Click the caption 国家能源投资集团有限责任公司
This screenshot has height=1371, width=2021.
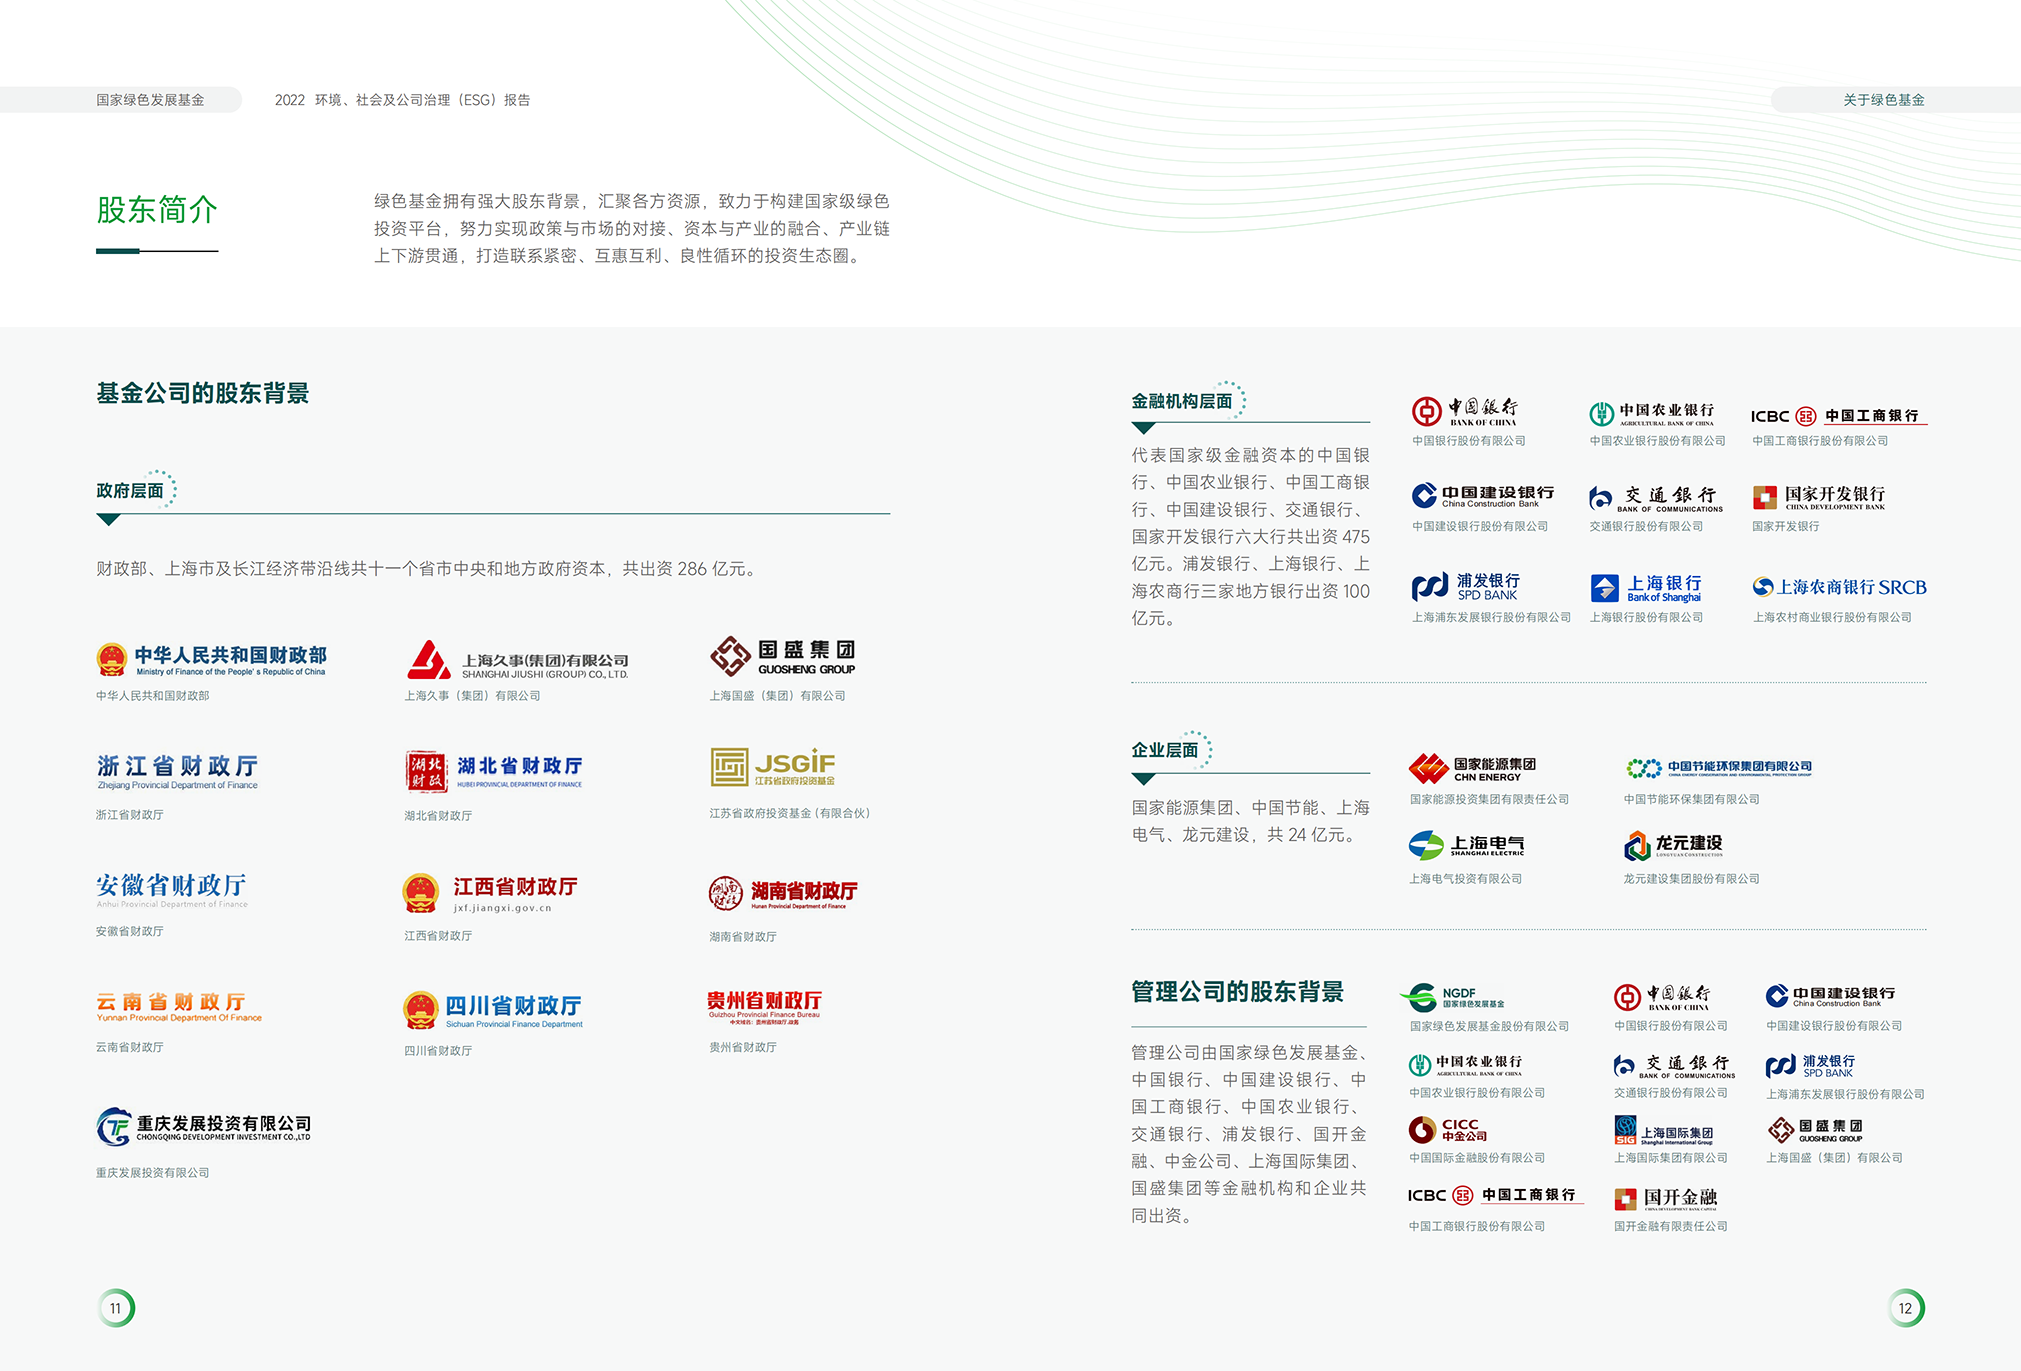[1489, 799]
